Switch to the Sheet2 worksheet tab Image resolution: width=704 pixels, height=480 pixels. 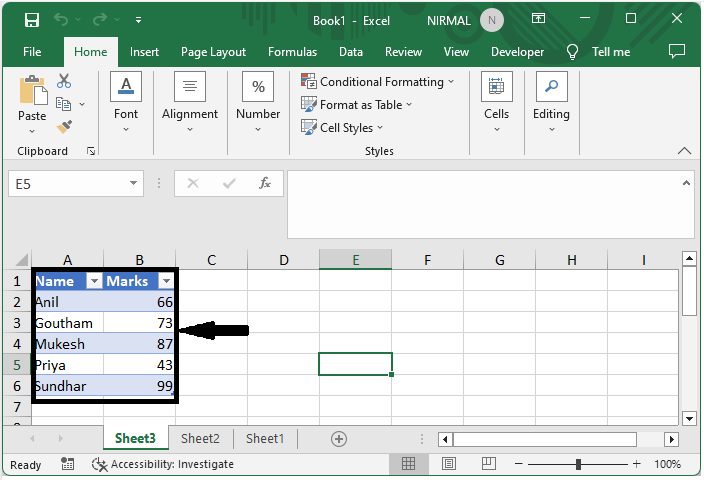200,438
